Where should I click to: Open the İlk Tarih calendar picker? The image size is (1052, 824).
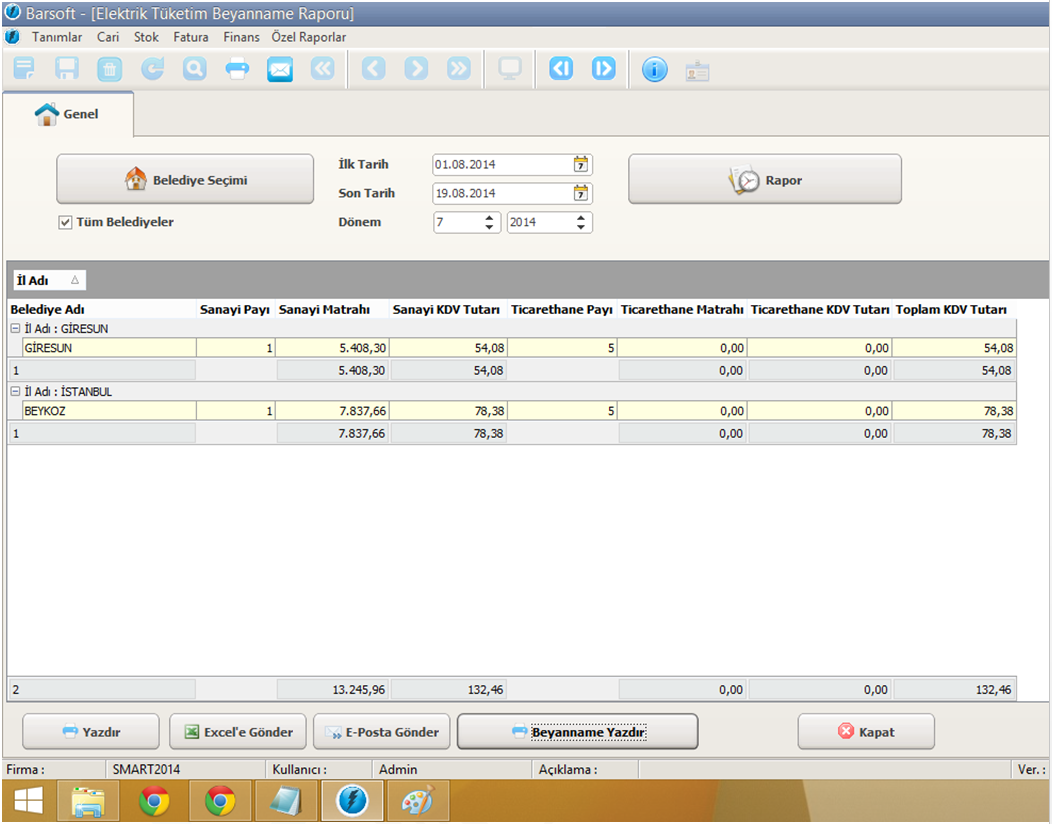581,165
